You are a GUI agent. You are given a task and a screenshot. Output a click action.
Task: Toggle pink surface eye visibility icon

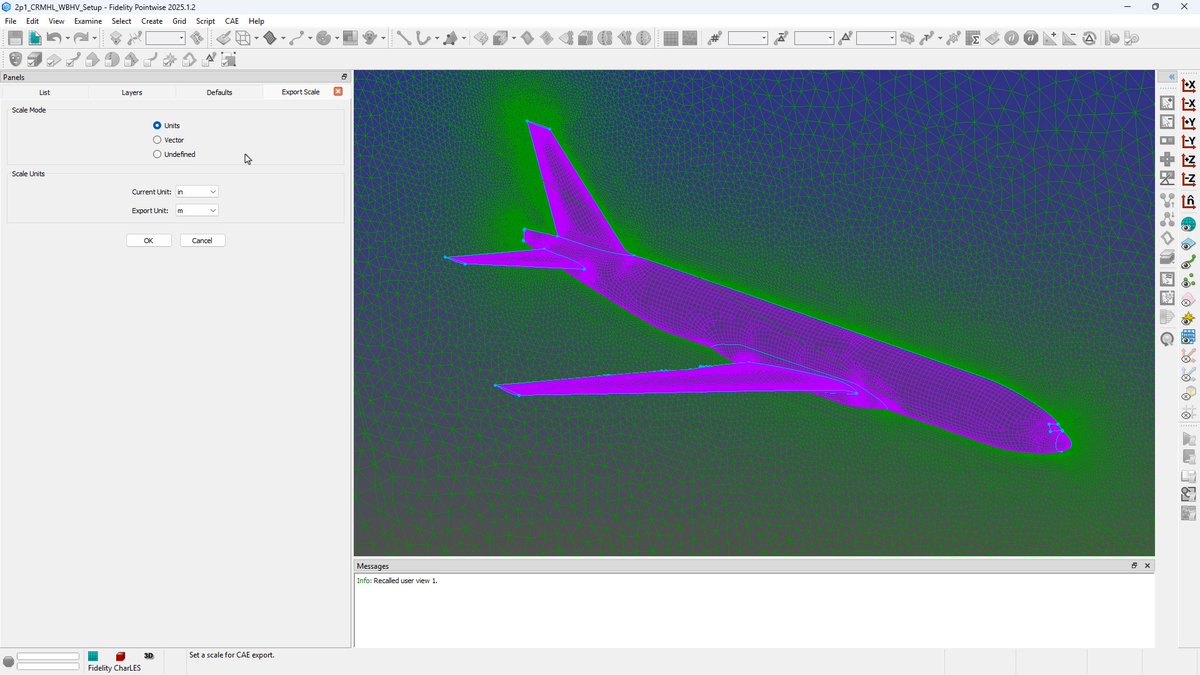(1188, 300)
